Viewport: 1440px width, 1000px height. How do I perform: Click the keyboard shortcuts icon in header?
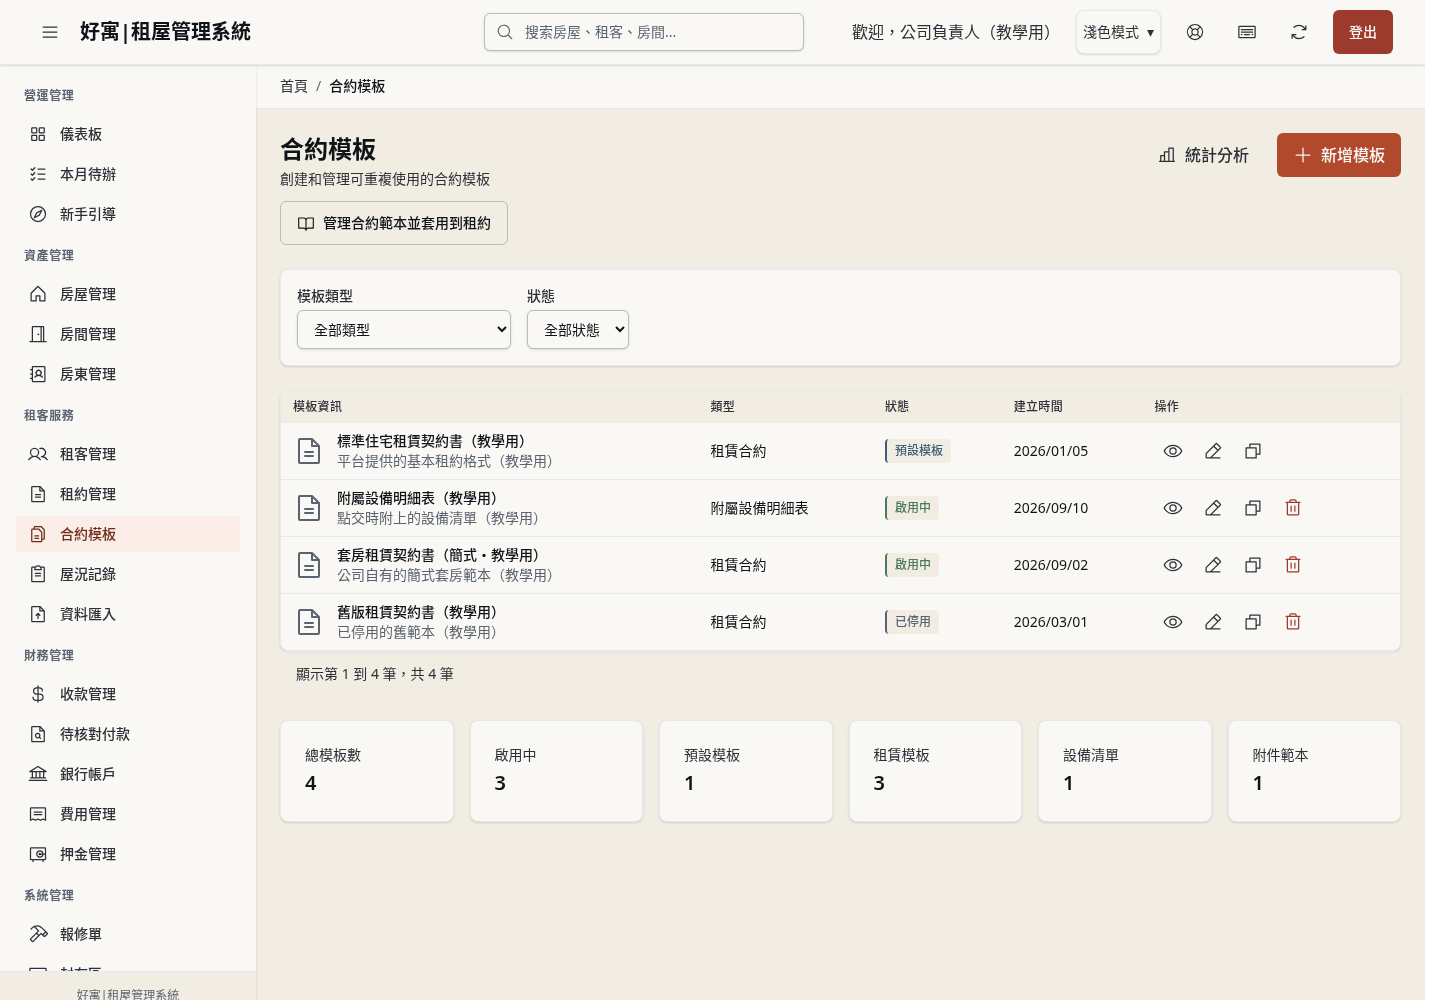point(1247,32)
